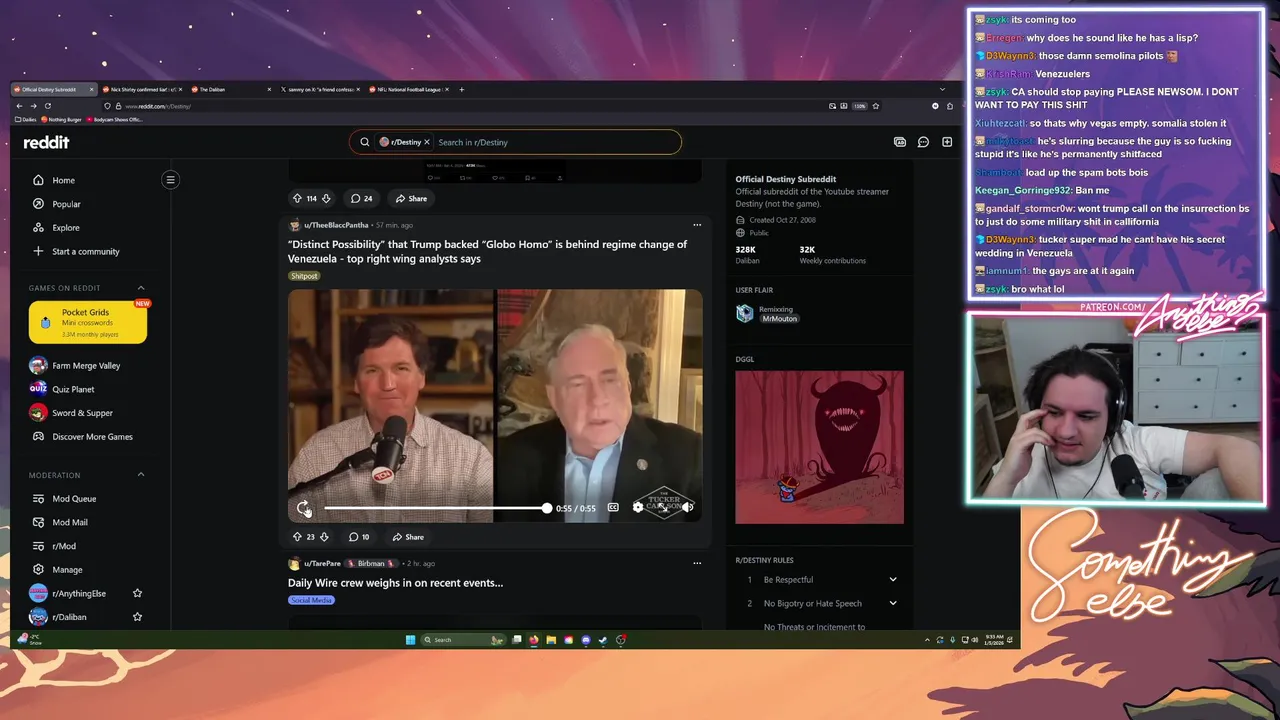
Task: Click the create post plus icon
Action: tap(947, 142)
